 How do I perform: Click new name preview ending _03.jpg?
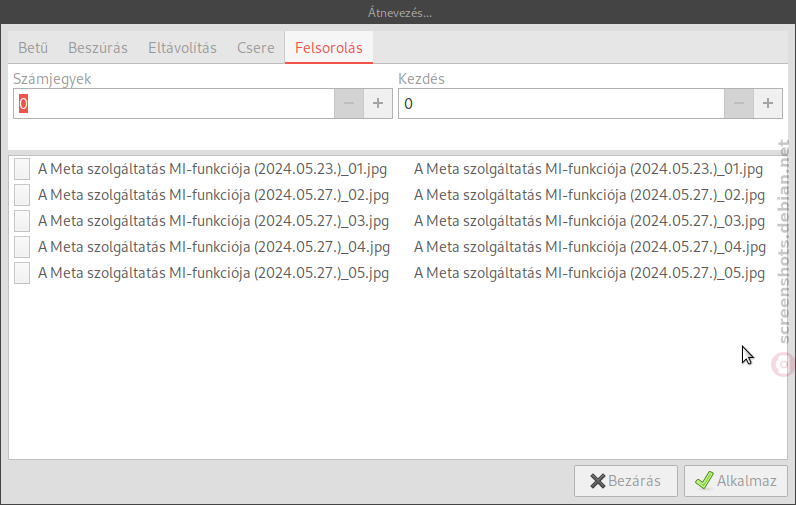point(589,221)
